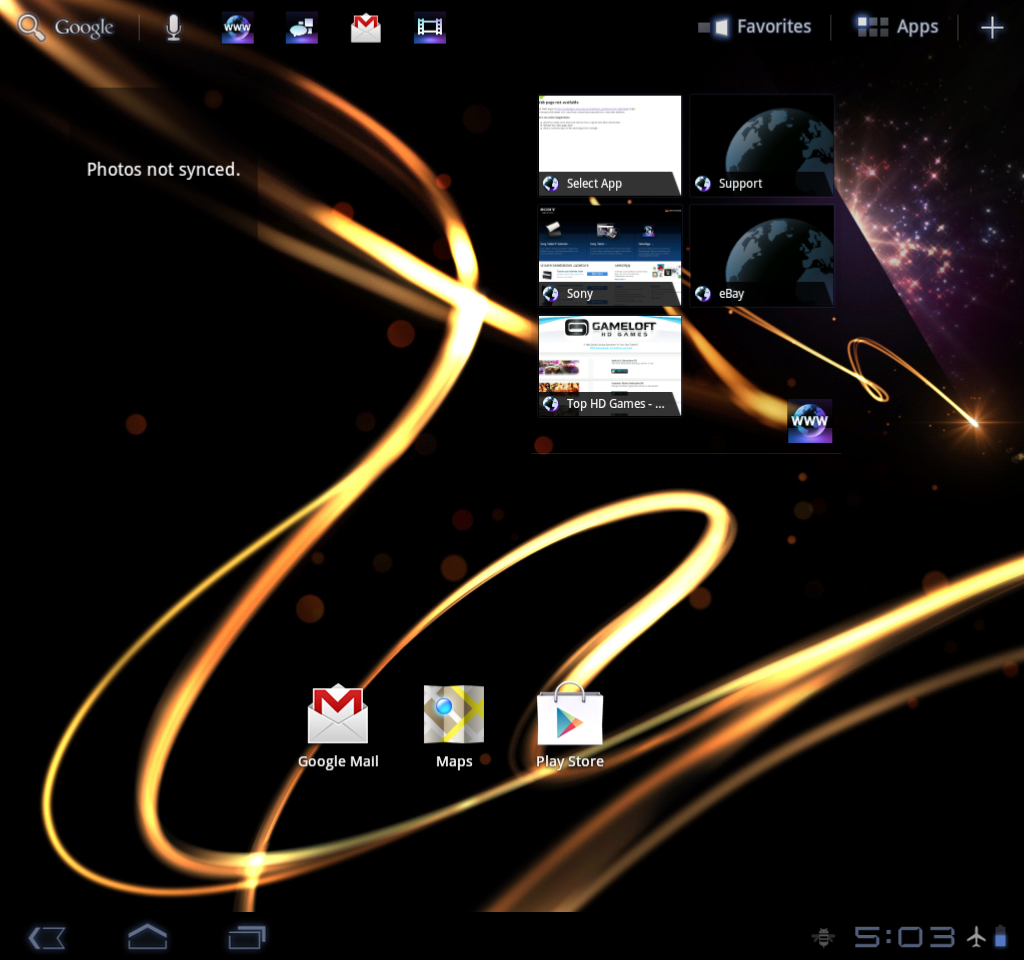Open the eBay bookmark thumbnail
Viewport: 1024px width, 960px height.
click(761, 253)
